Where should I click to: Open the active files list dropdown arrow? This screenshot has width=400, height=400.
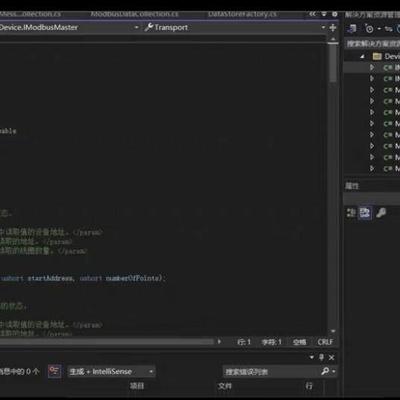(x=324, y=14)
